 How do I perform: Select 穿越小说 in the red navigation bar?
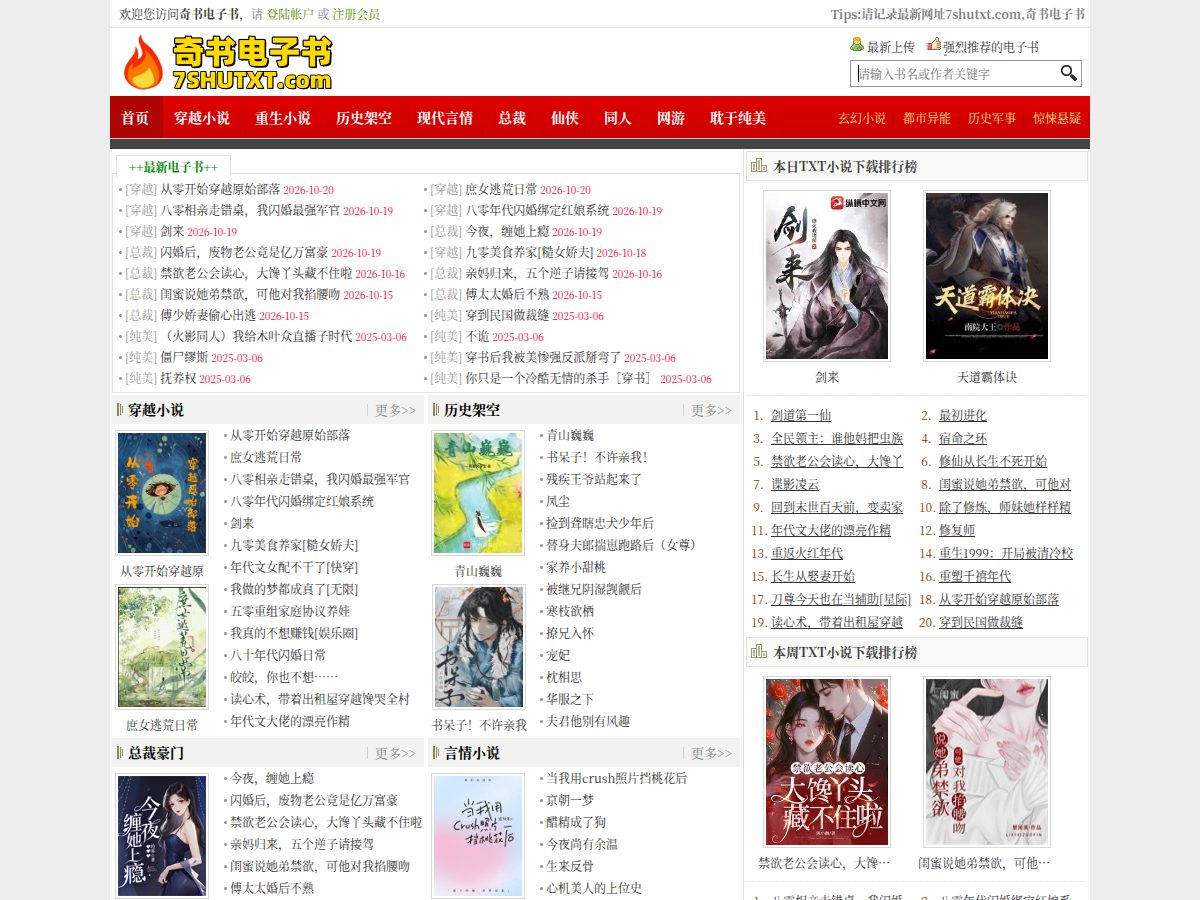[202, 118]
